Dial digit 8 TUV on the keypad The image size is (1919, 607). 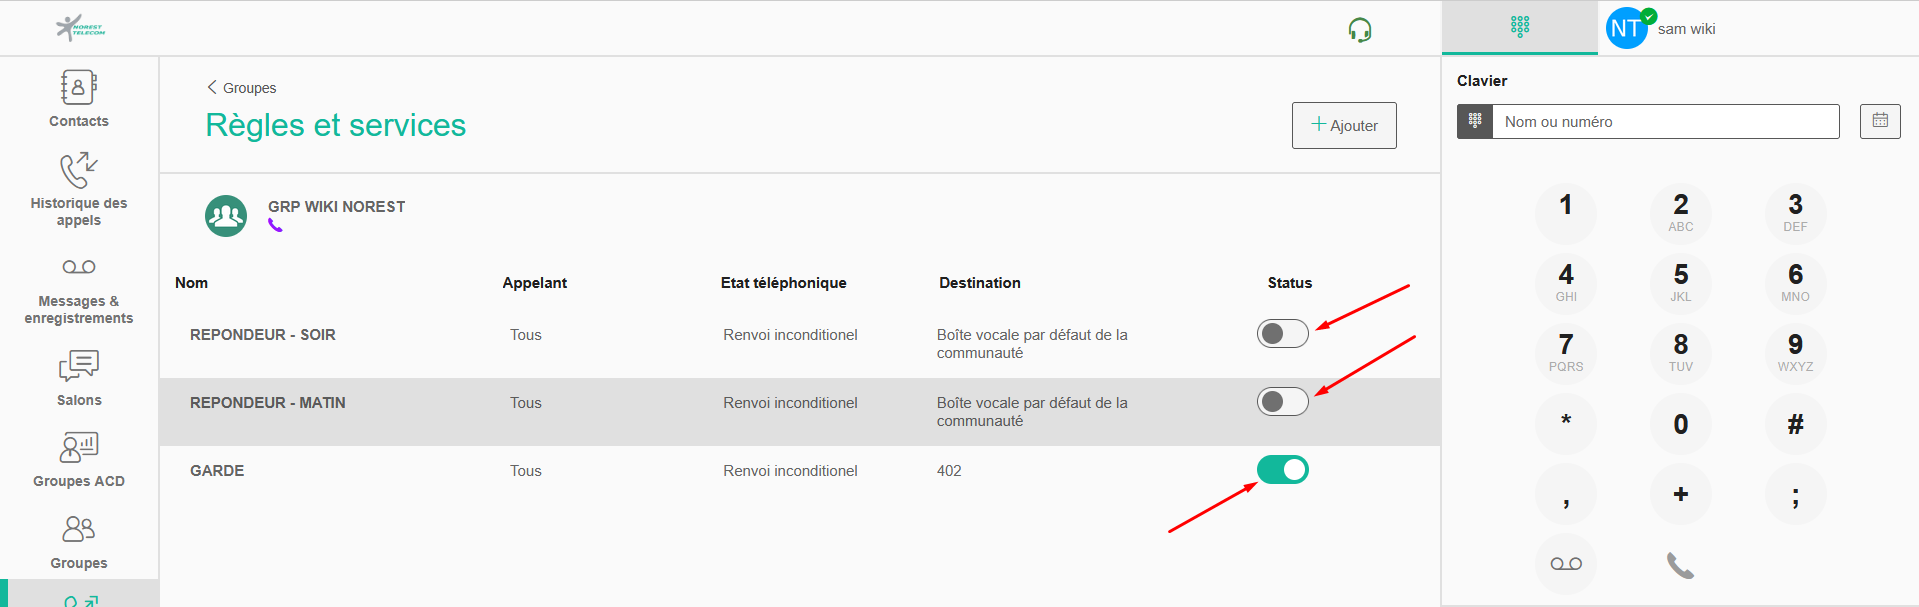point(1681,353)
